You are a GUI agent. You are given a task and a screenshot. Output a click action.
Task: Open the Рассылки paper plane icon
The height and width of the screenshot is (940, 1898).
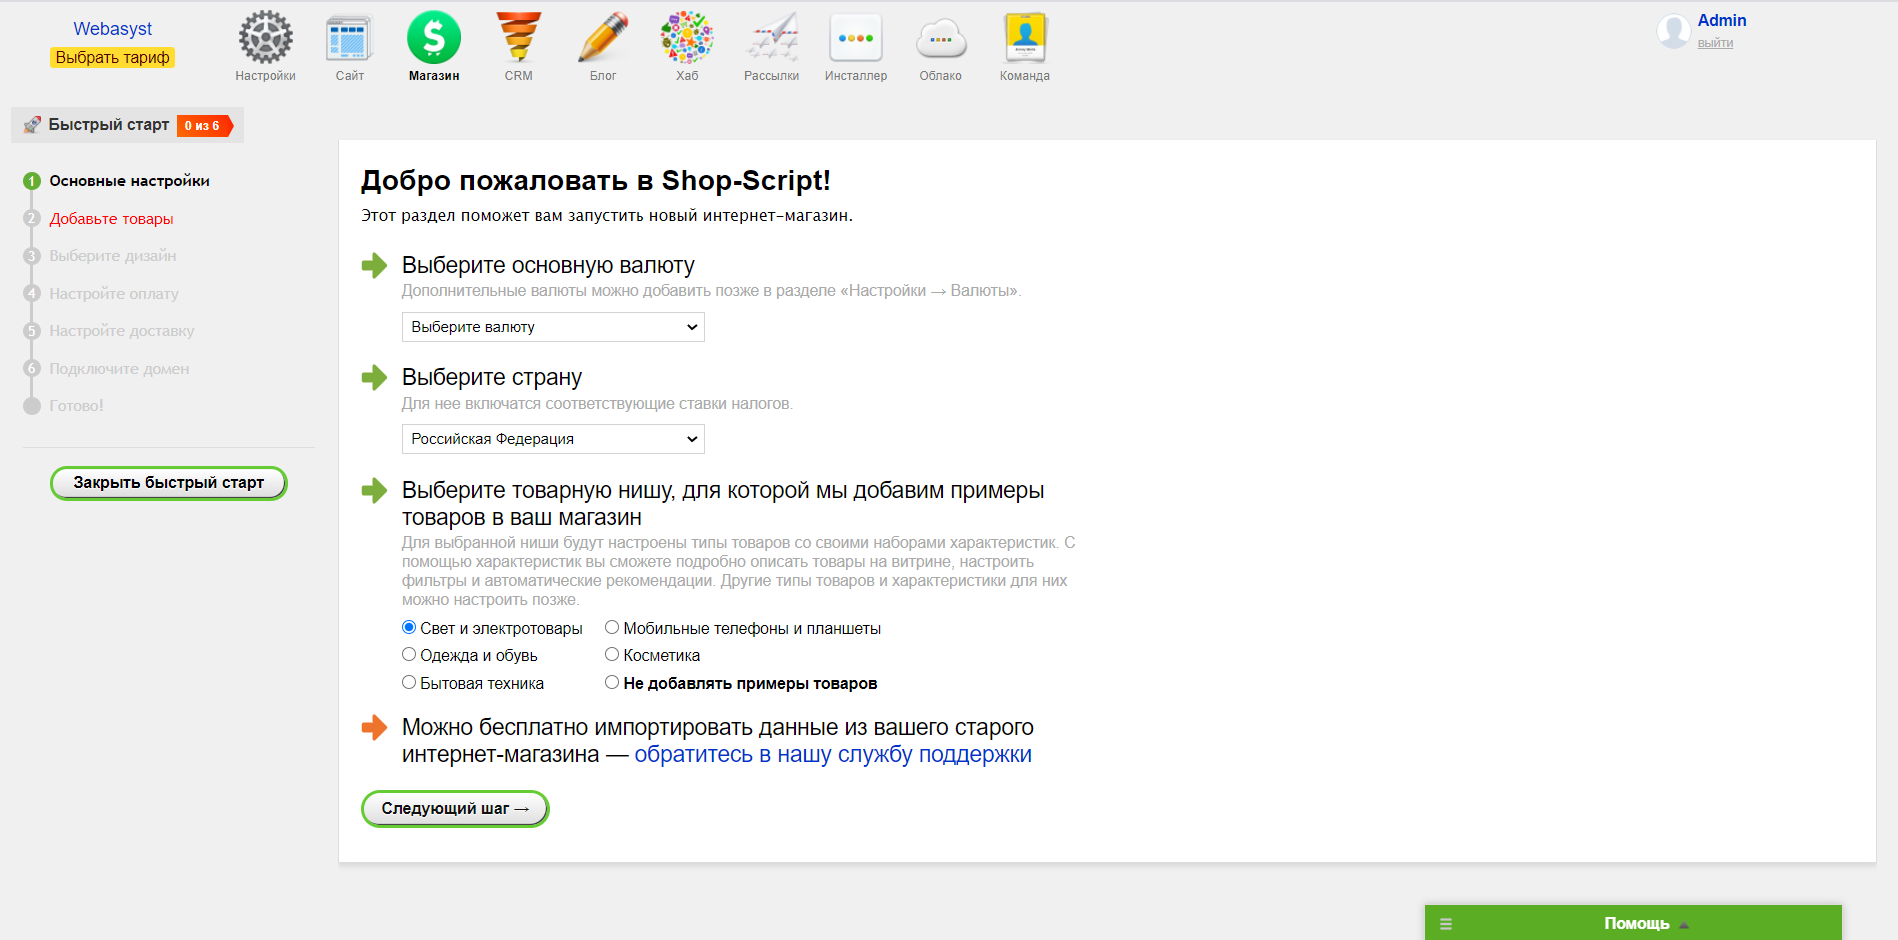[772, 38]
